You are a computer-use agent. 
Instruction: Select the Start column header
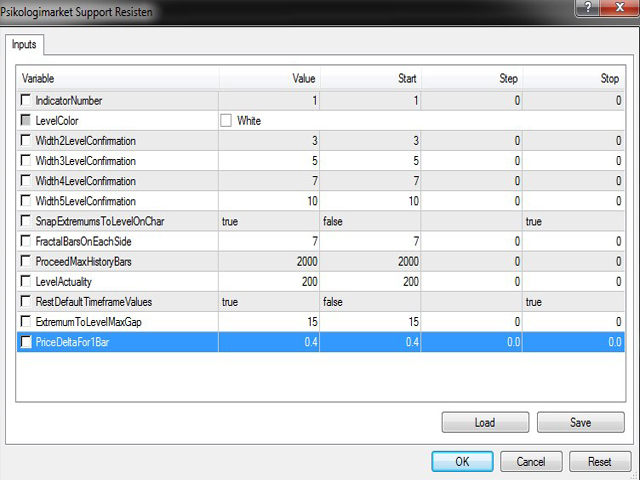[371, 78]
